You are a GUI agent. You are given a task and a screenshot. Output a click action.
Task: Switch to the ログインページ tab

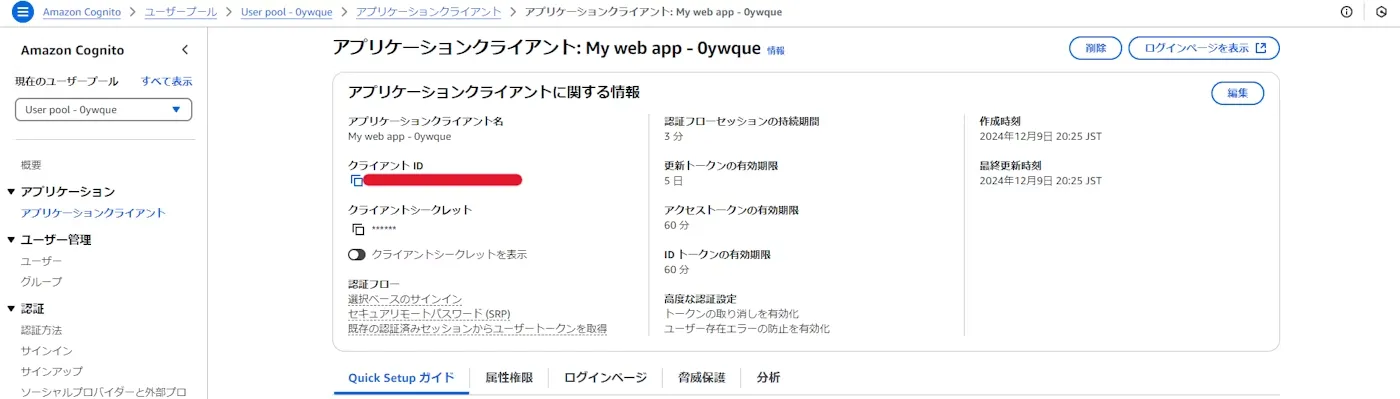pos(606,378)
